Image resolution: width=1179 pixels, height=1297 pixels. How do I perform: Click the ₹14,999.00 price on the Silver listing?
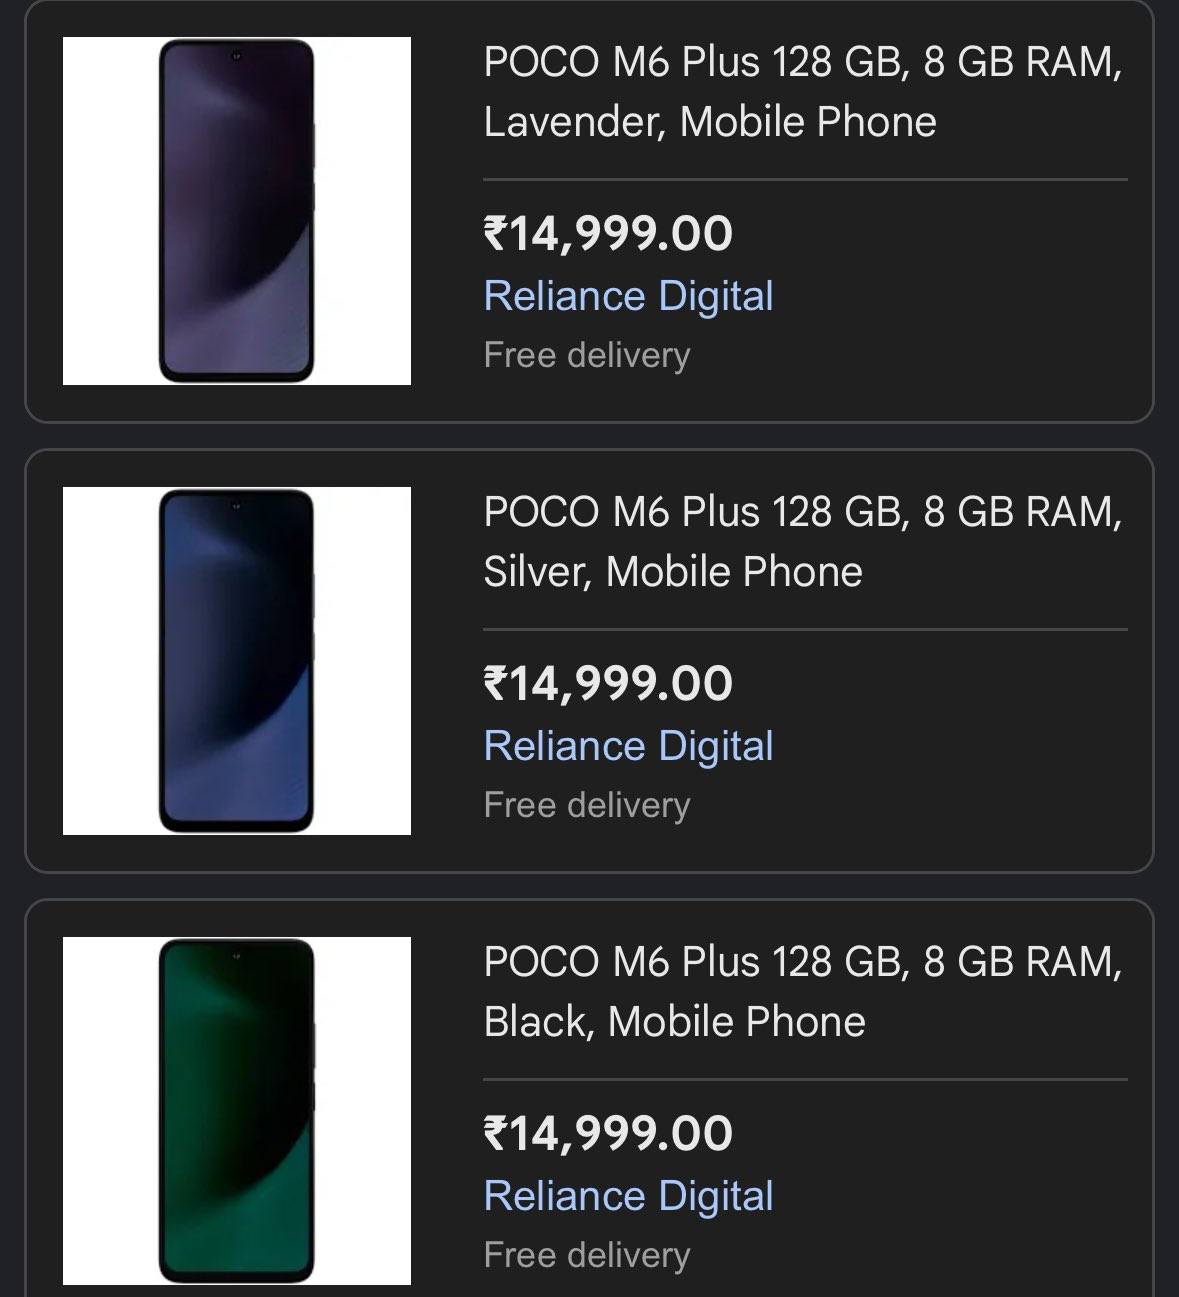pos(608,684)
